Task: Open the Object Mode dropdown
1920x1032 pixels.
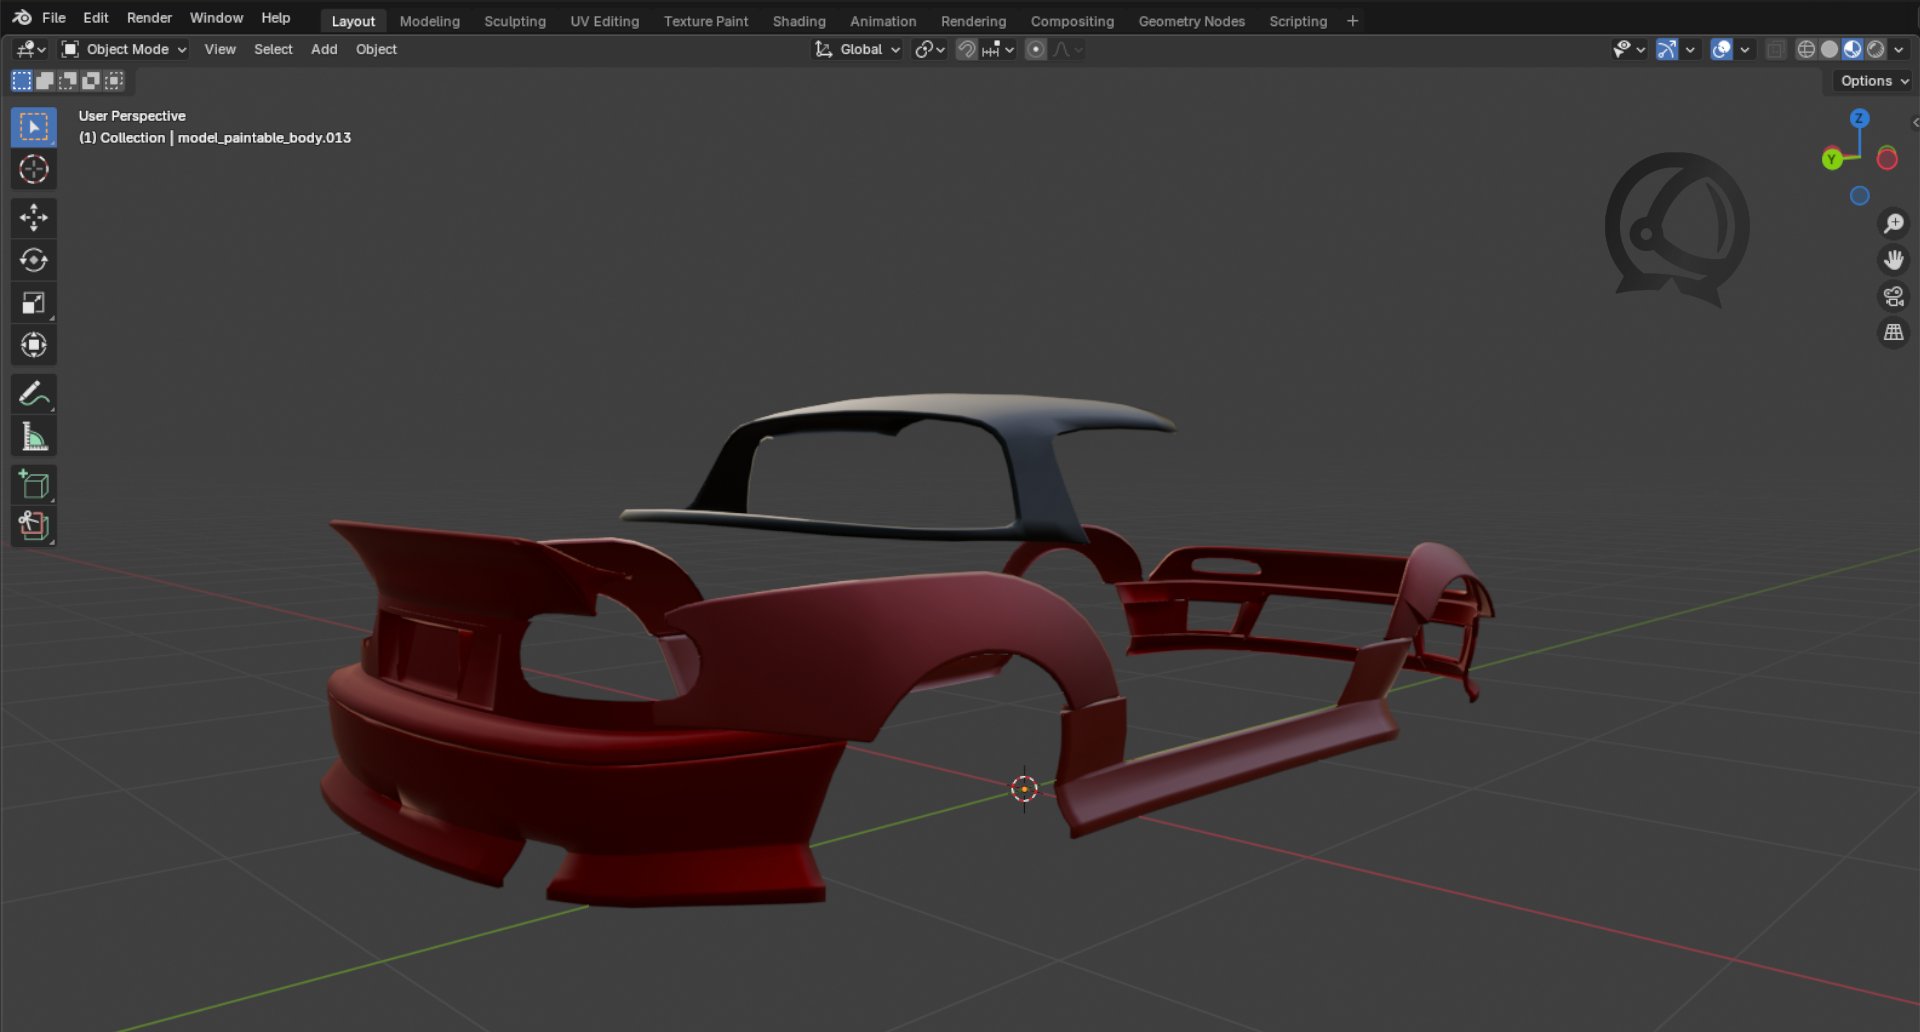Action: point(122,49)
